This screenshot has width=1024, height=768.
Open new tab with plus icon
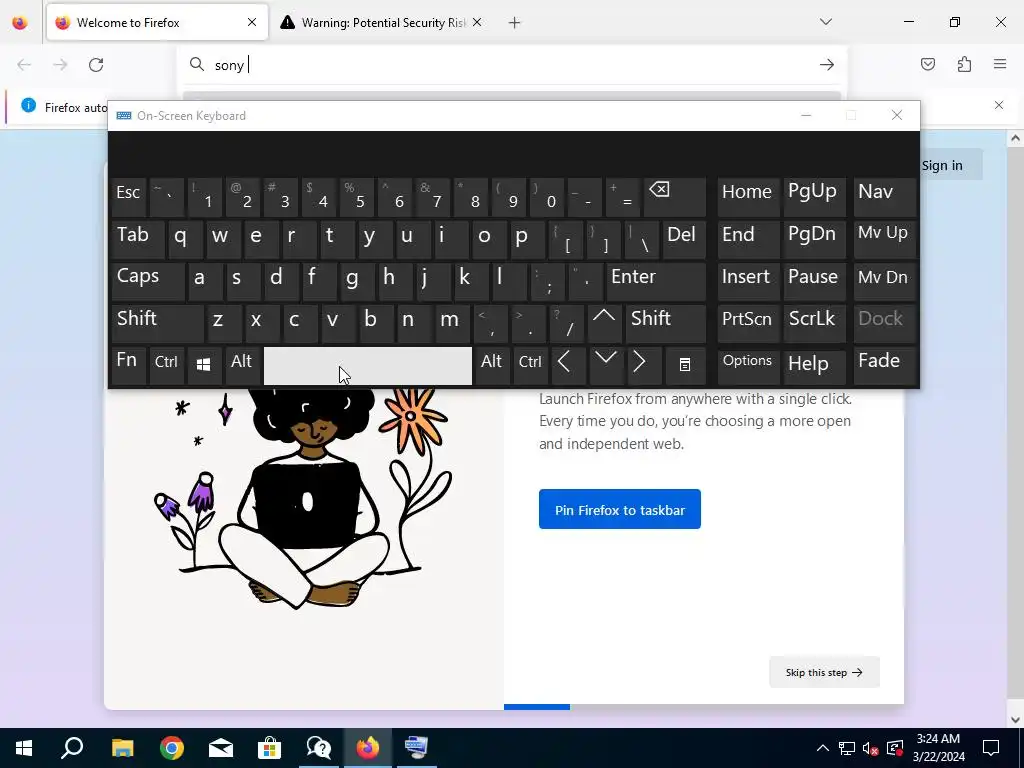[x=515, y=23]
